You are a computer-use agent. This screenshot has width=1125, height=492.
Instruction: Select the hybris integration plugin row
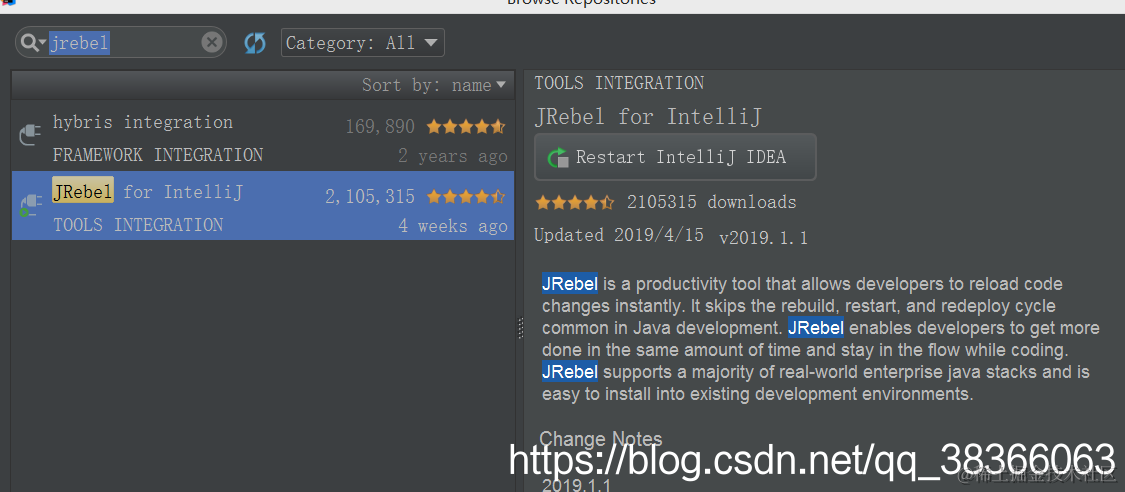263,138
